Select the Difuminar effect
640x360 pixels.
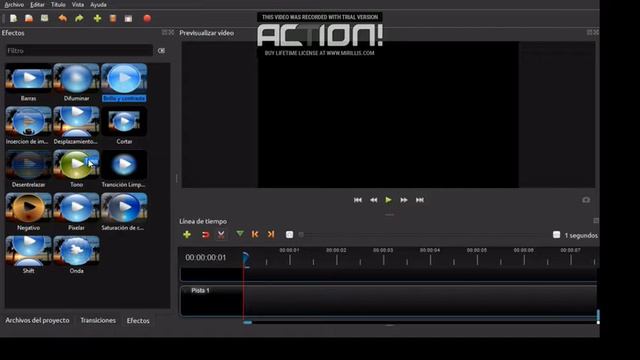click(x=76, y=82)
